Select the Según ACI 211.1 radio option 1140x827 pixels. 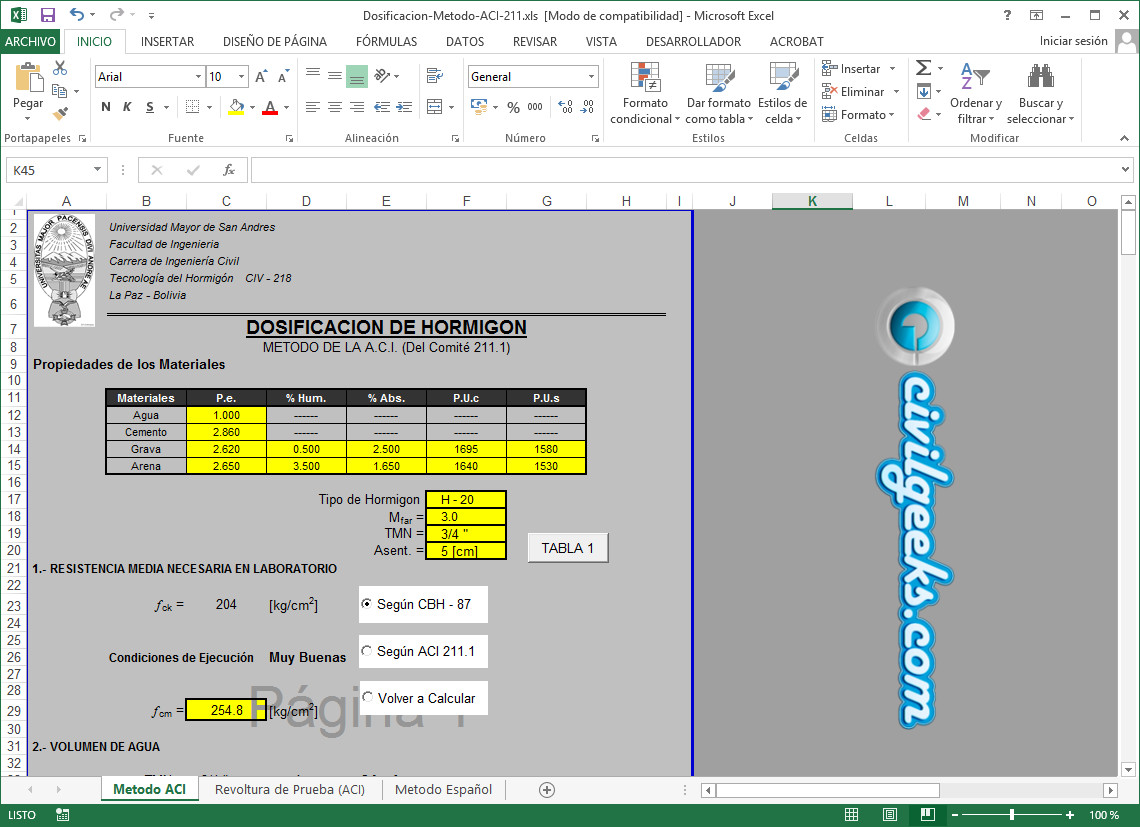coord(367,651)
